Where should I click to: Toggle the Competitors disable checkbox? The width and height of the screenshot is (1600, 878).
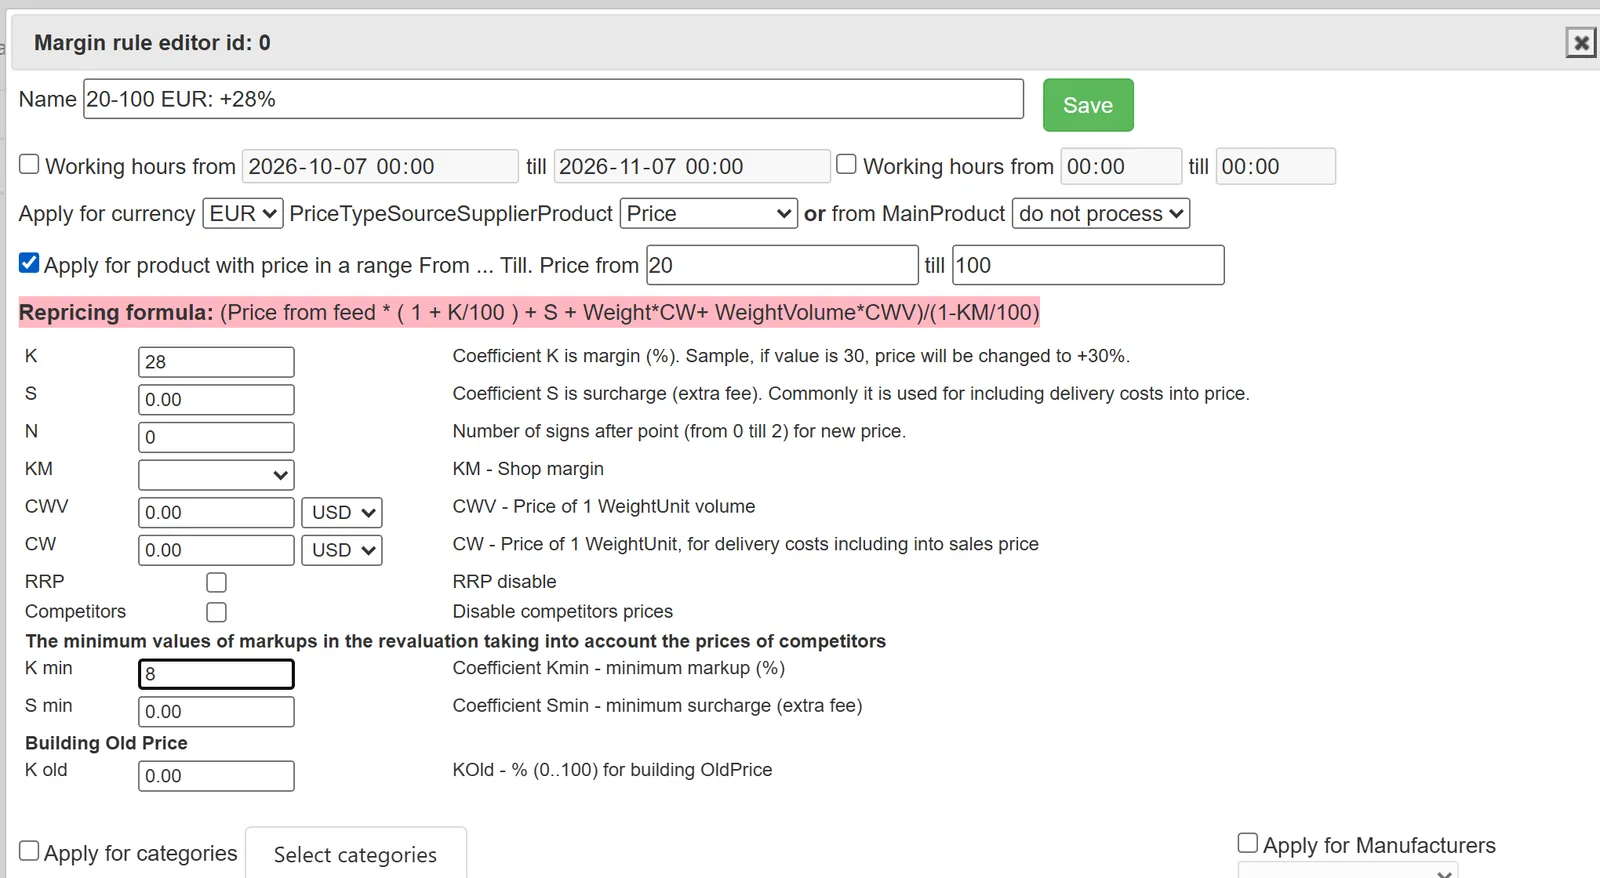[216, 612]
